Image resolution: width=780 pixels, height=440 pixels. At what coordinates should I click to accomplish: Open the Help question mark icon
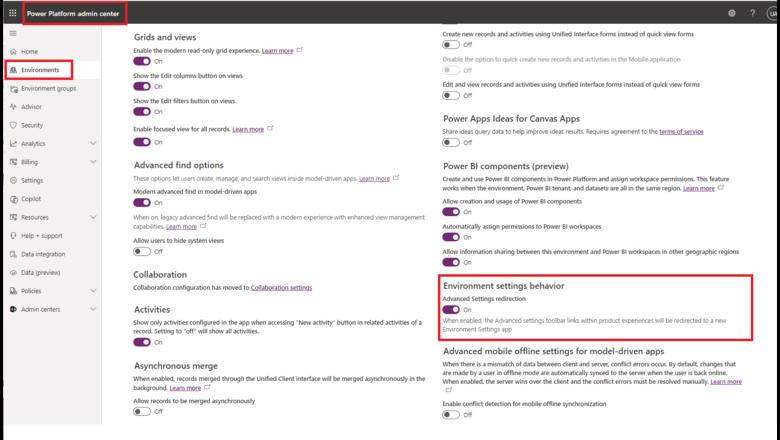752,13
